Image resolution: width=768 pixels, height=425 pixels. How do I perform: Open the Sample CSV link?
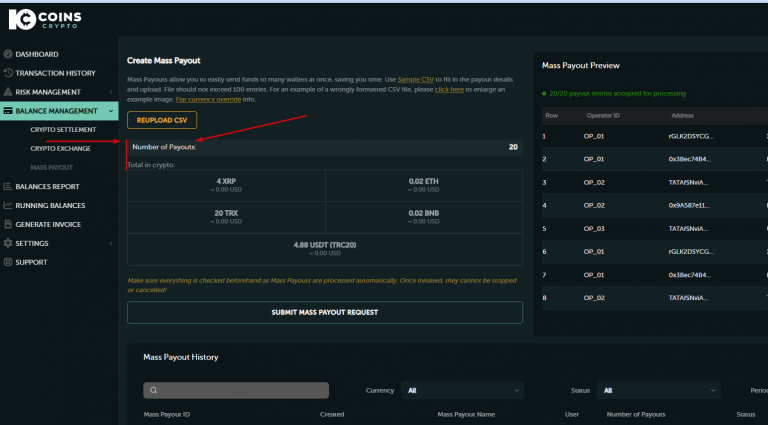coord(415,79)
